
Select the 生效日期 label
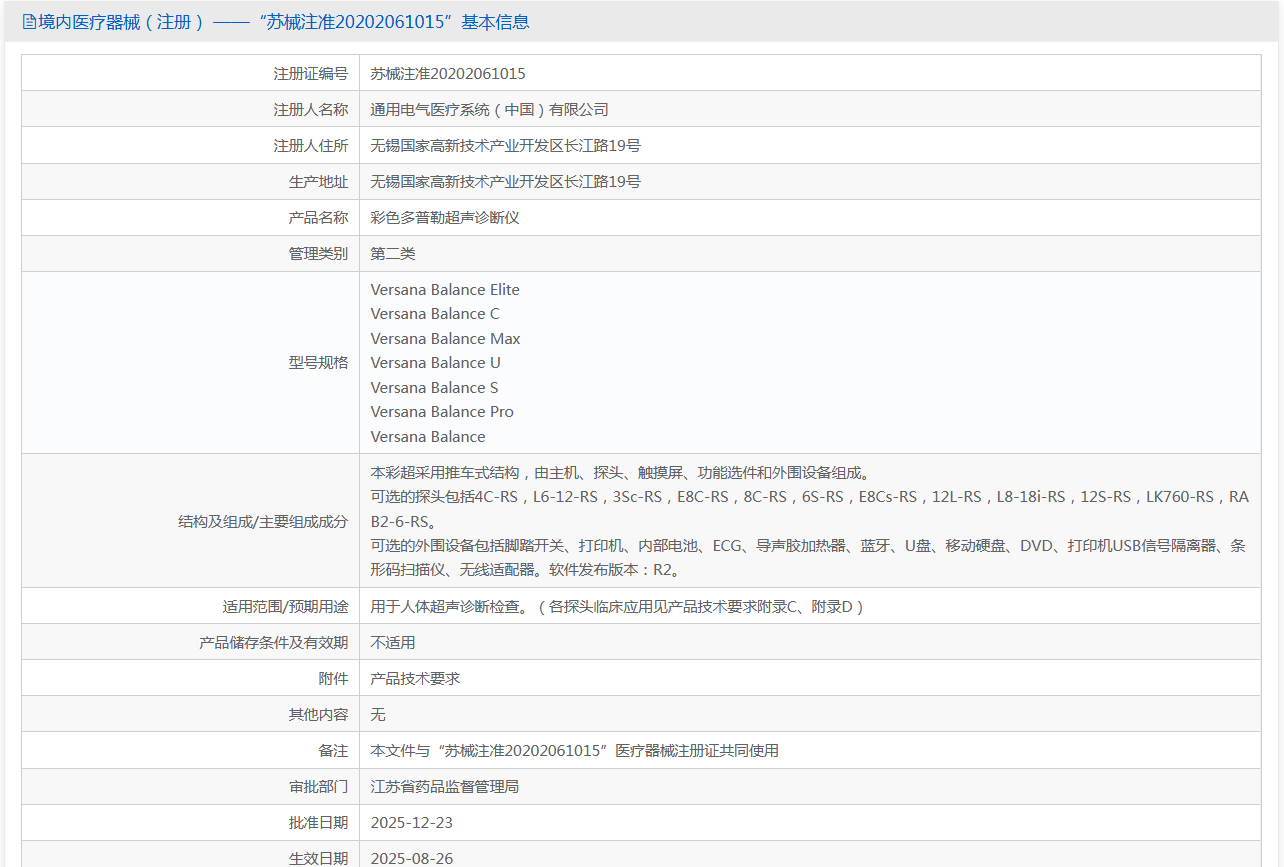tap(318, 858)
